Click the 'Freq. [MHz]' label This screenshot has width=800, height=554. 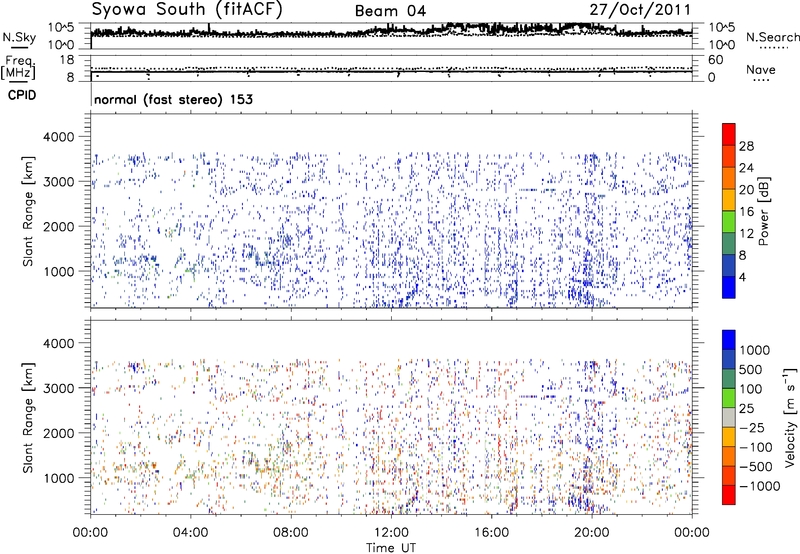pyautogui.click(x=18, y=67)
